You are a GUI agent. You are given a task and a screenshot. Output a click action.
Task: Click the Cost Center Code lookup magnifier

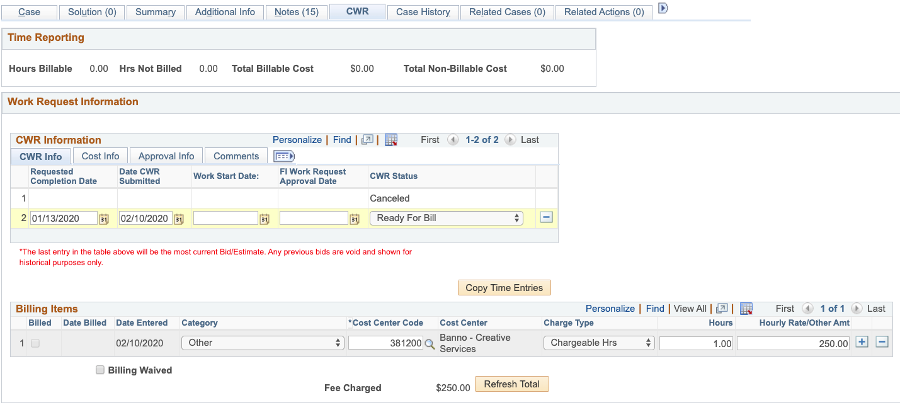430,343
